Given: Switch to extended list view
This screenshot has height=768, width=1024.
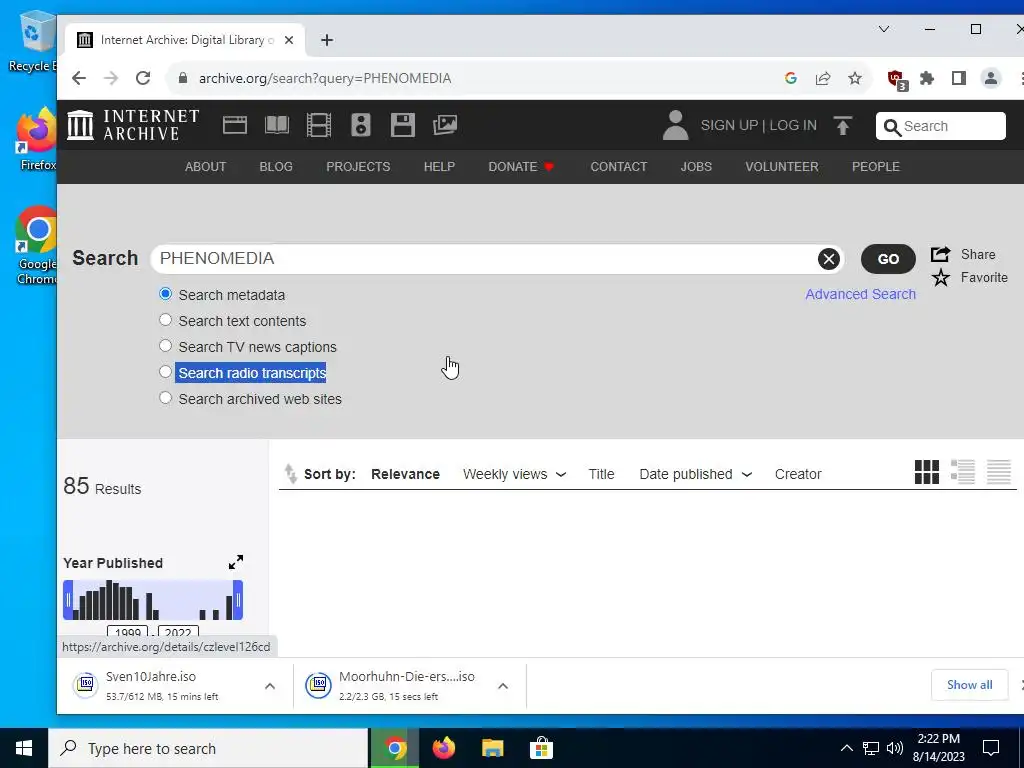Looking at the screenshot, I should pyautogui.click(x=963, y=472).
